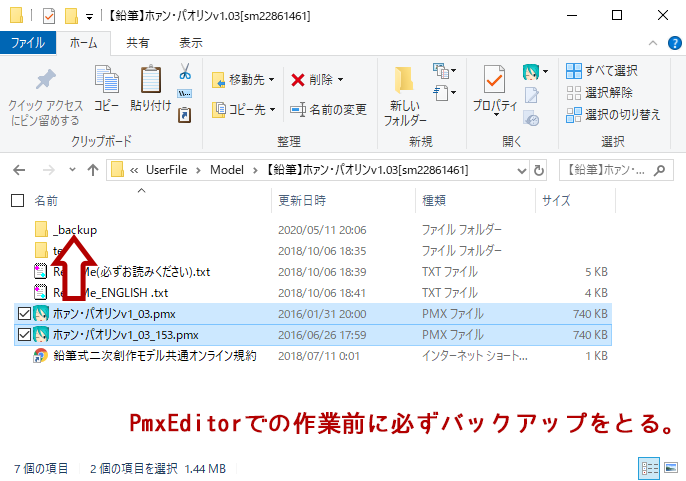Click the Properties (プロパティ) checkmark icon
The width and height of the screenshot is (686, 481).
click(495, 81)
